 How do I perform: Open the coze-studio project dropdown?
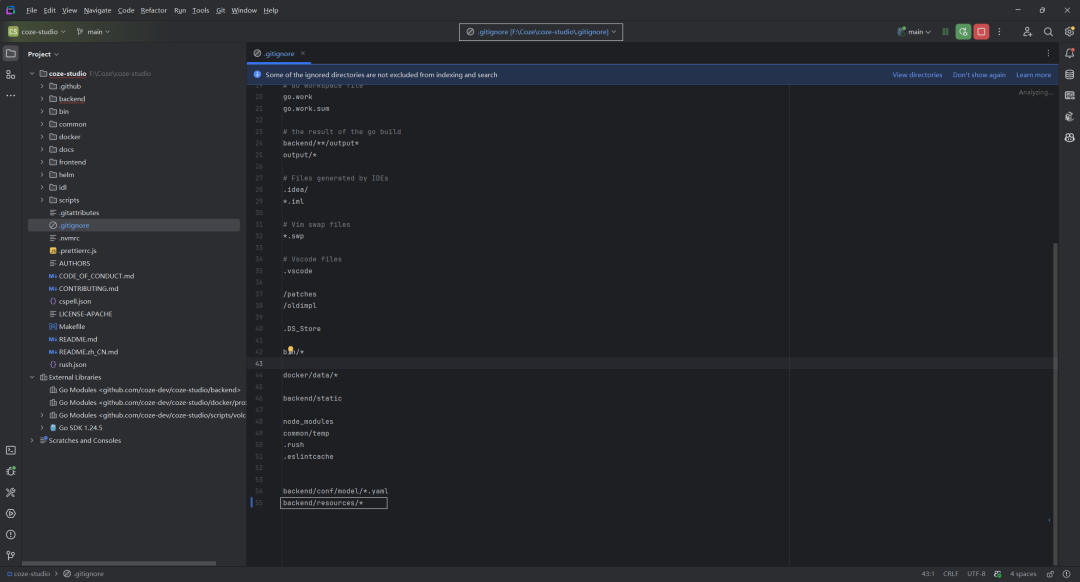tap(37, 32)
